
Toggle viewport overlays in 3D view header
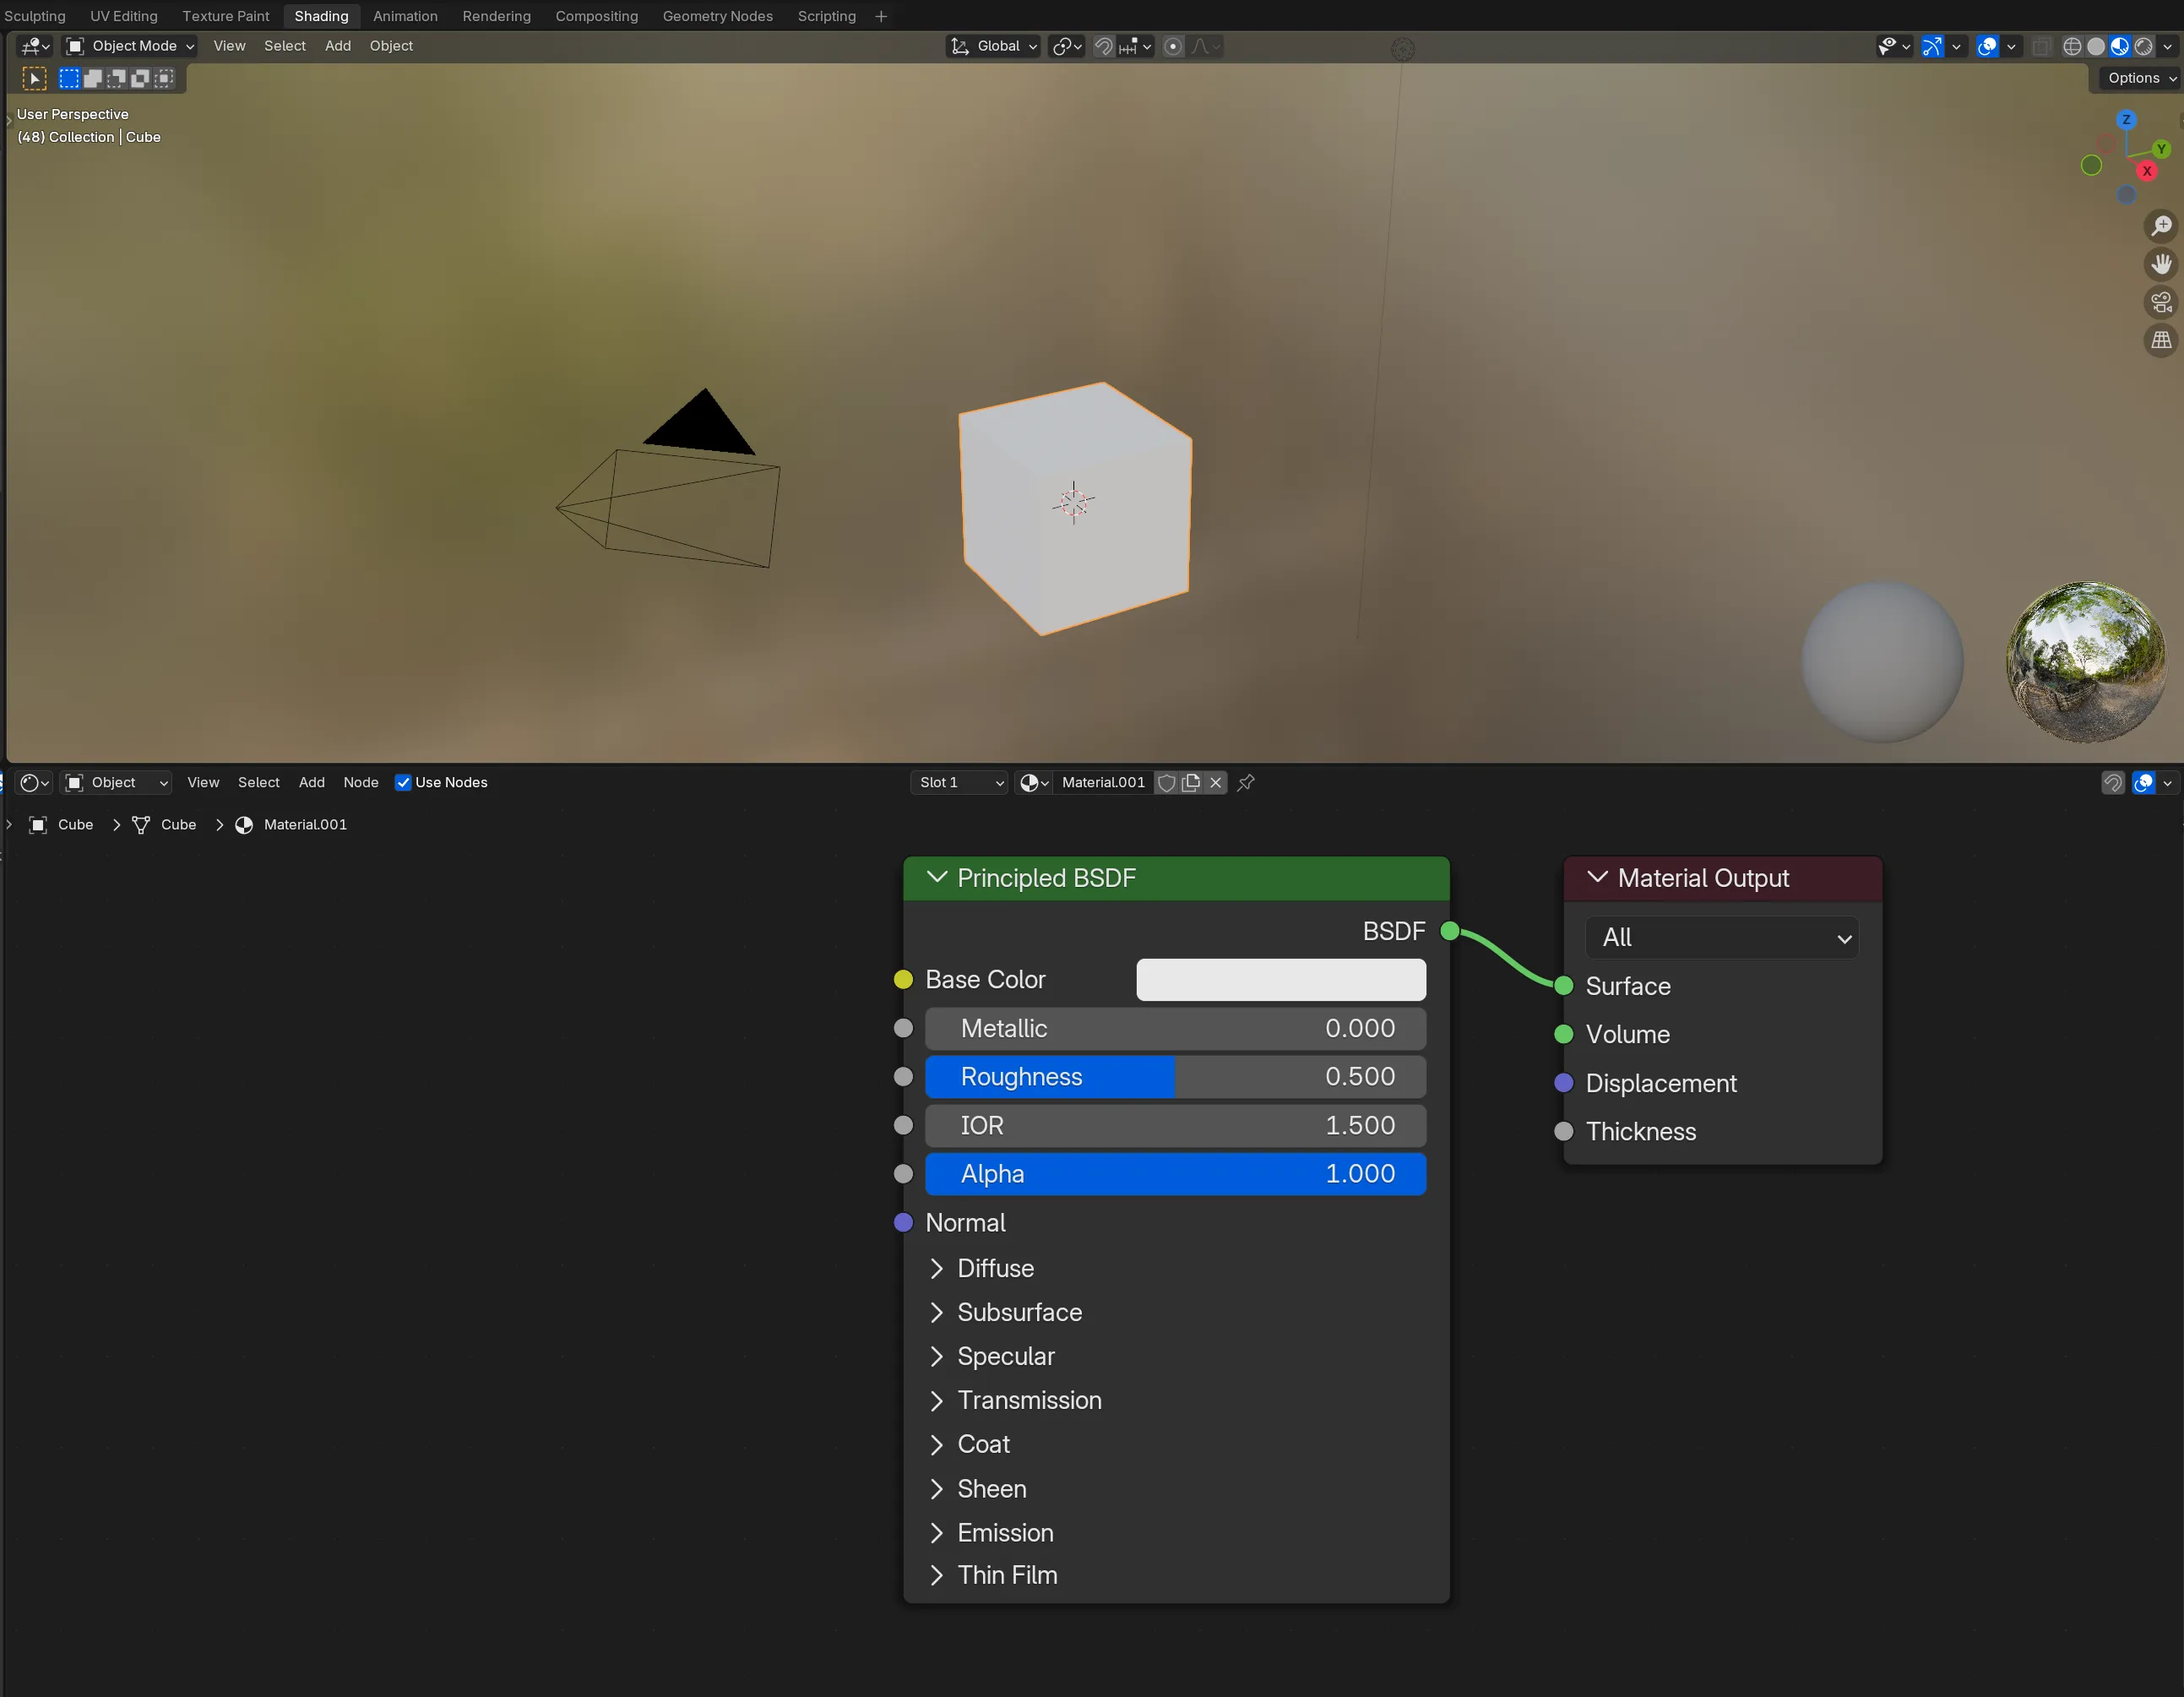[x=1988, y=46]
